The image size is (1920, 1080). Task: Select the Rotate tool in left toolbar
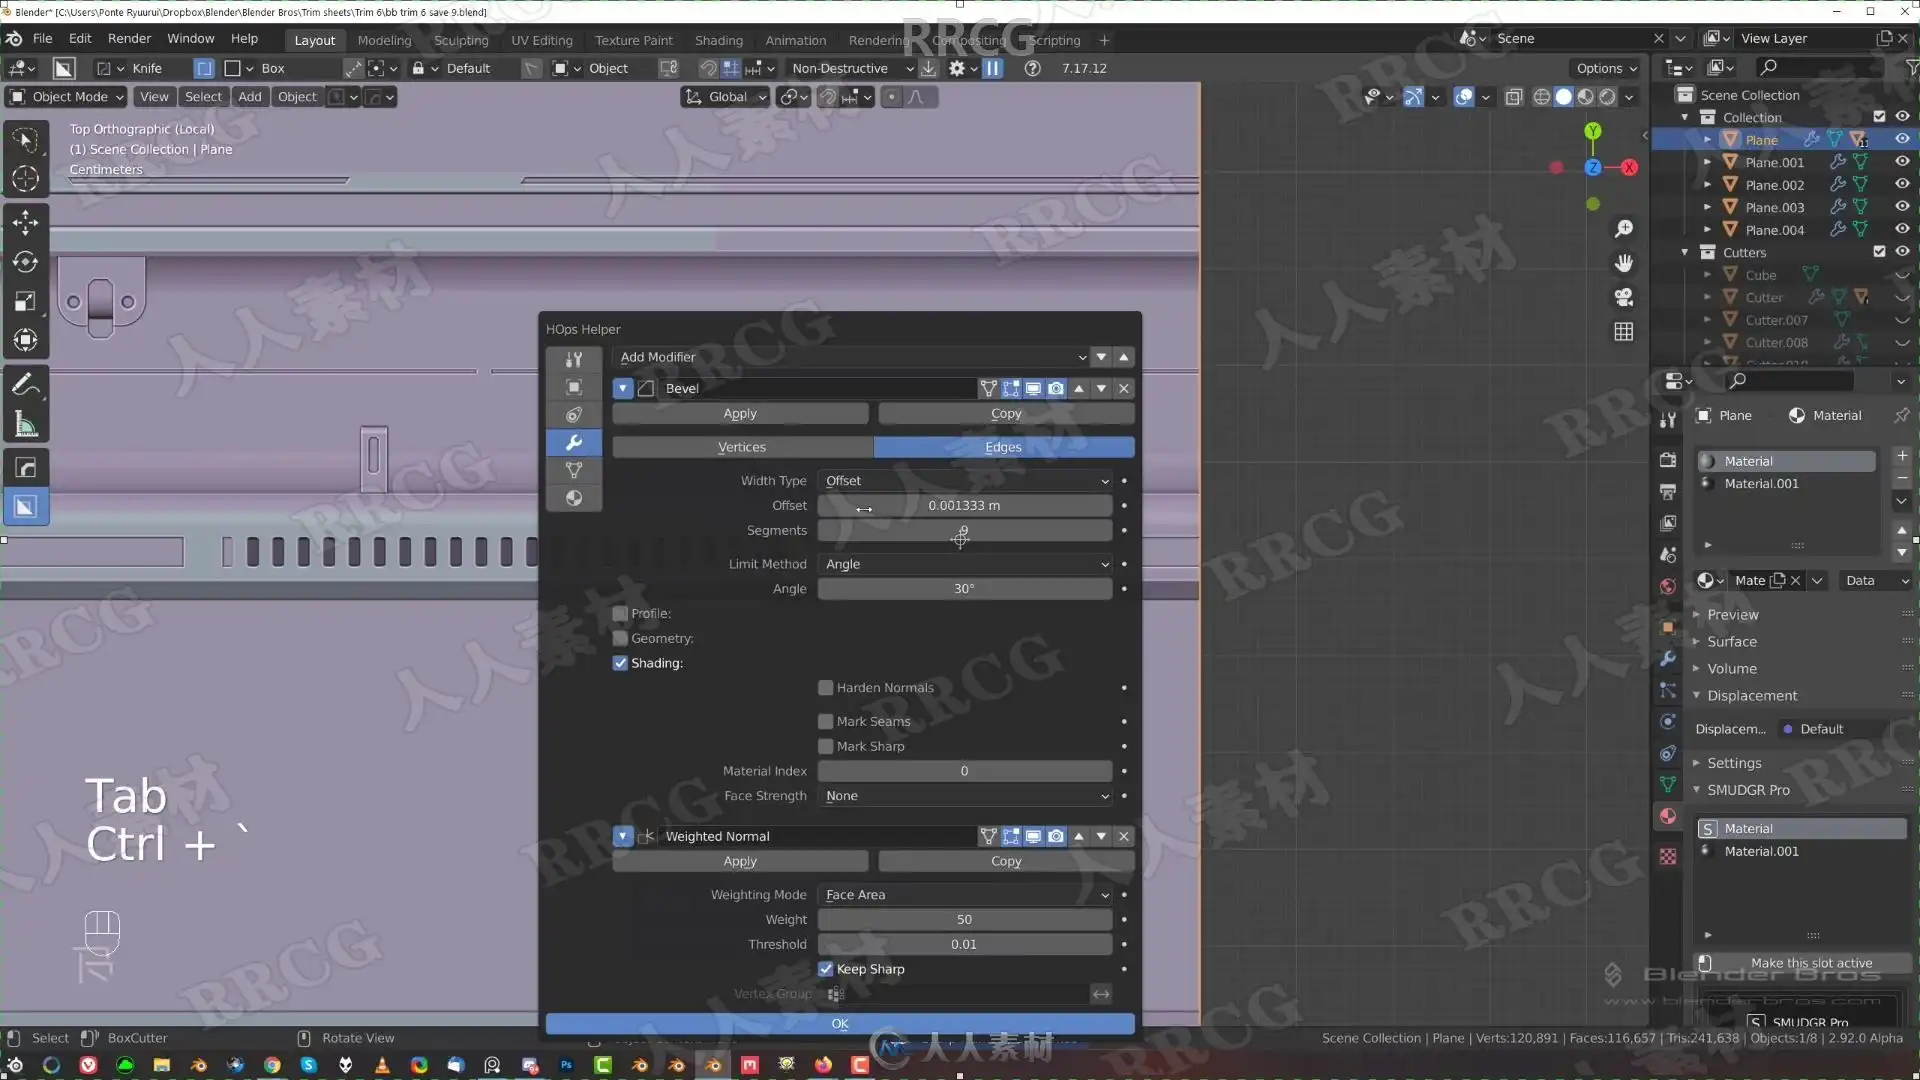[25, 262]
